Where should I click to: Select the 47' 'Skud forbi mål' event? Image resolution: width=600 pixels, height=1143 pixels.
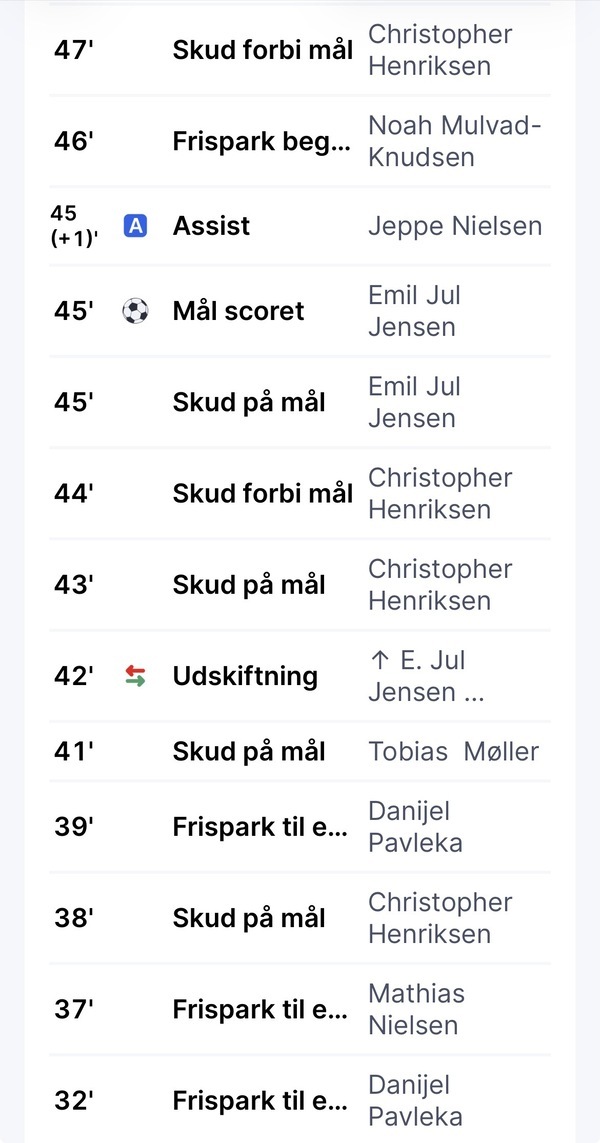(x=262, y=50)
